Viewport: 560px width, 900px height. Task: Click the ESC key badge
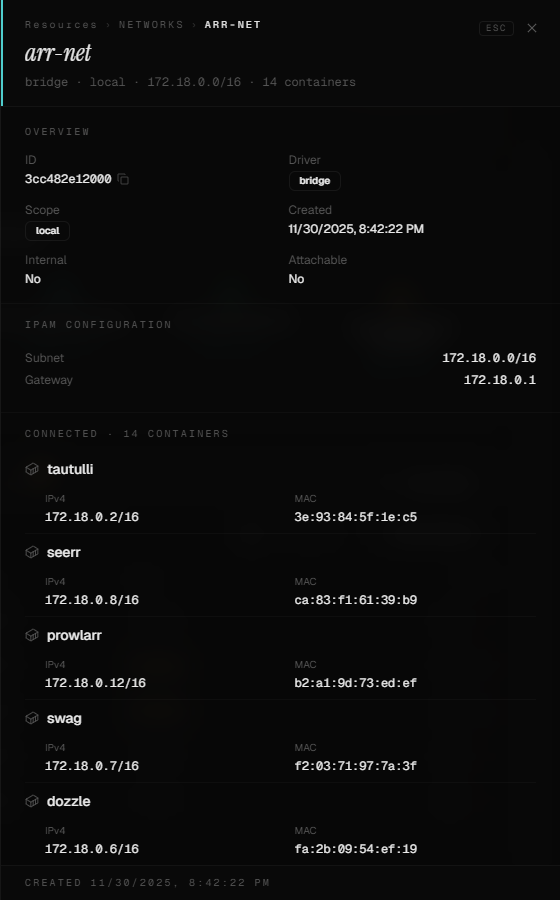[x=496, y=28]
